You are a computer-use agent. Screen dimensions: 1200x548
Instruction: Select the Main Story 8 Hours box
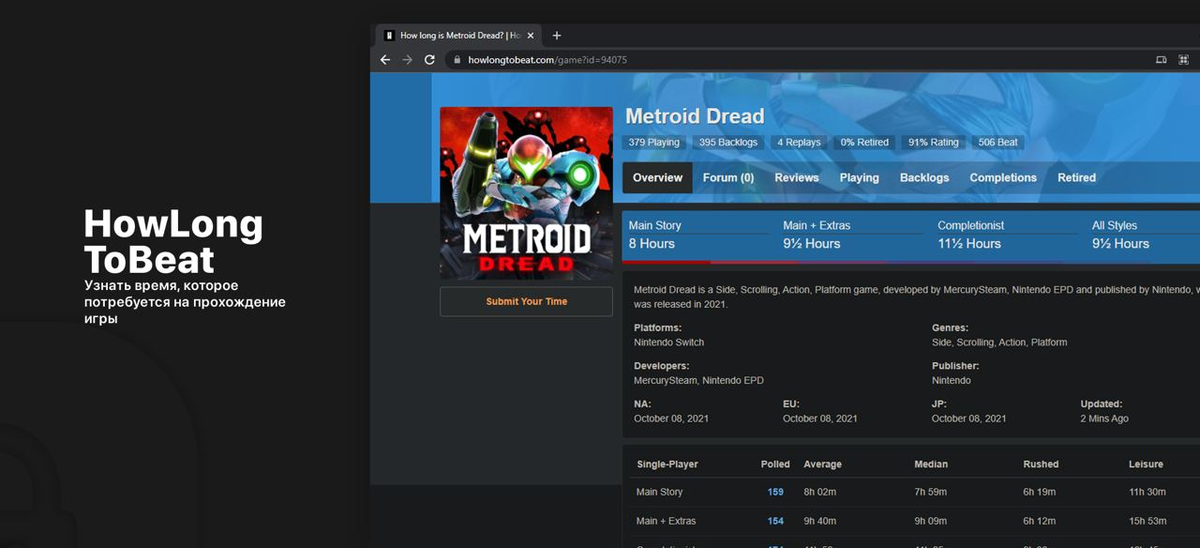(699, 236)
